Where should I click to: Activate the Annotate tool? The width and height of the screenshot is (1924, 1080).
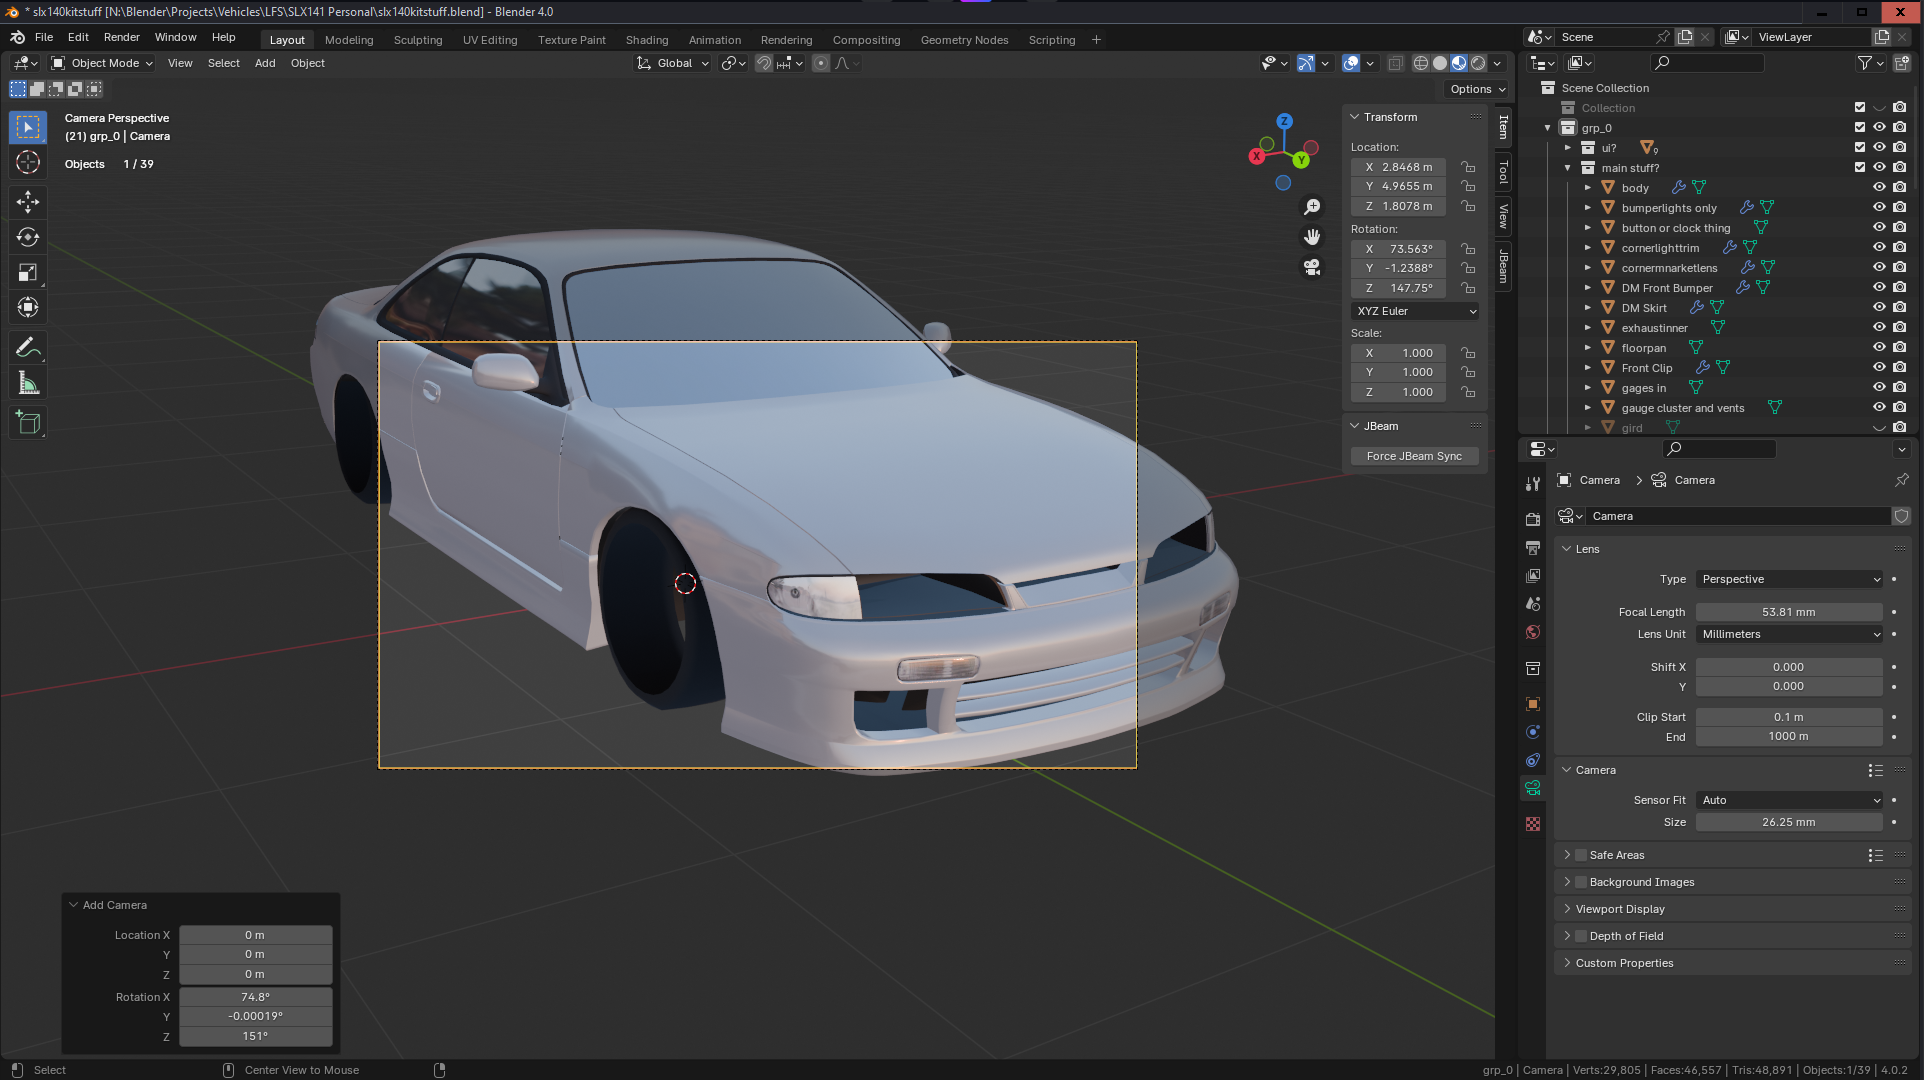pos(28,348)
